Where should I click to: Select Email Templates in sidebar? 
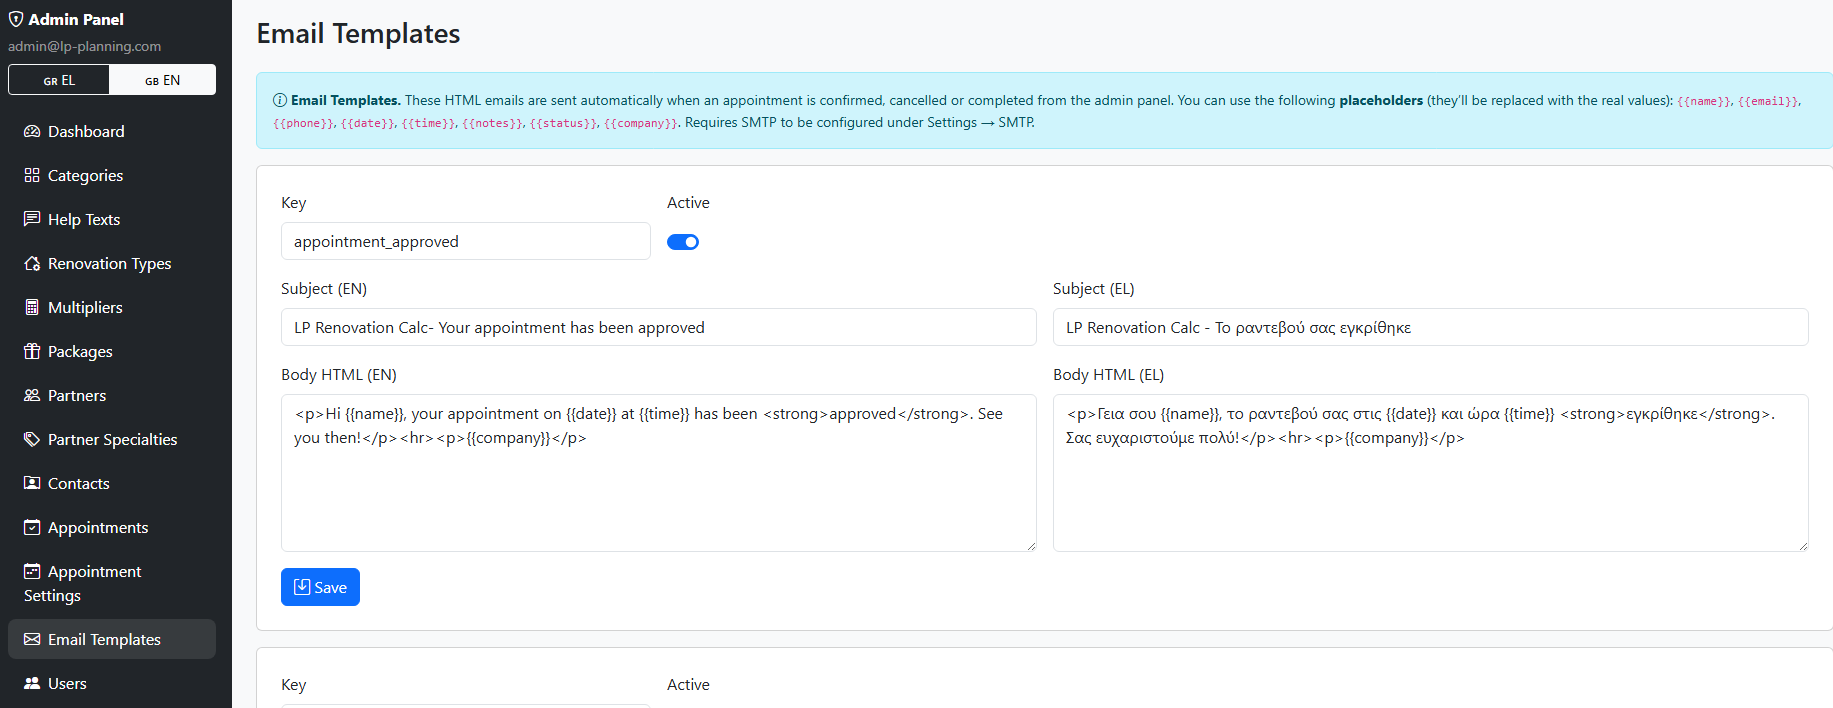point(112,639)
